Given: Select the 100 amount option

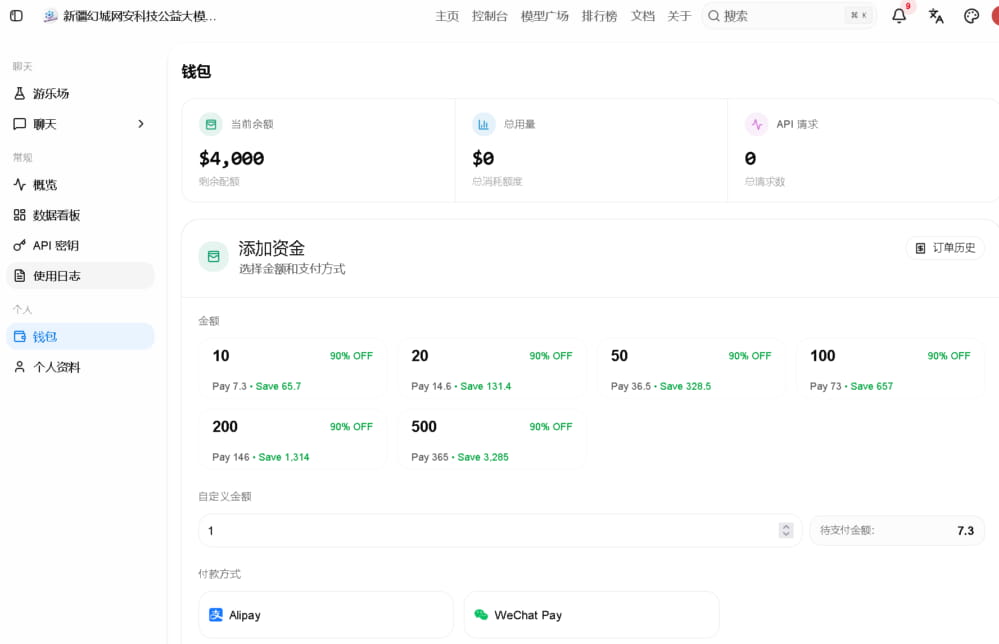Looking at the screenshot, I should coord(890,370).
